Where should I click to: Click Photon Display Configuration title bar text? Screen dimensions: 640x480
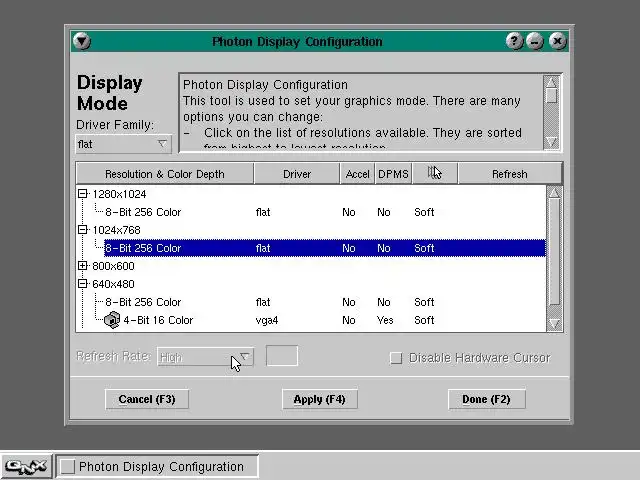297,42
